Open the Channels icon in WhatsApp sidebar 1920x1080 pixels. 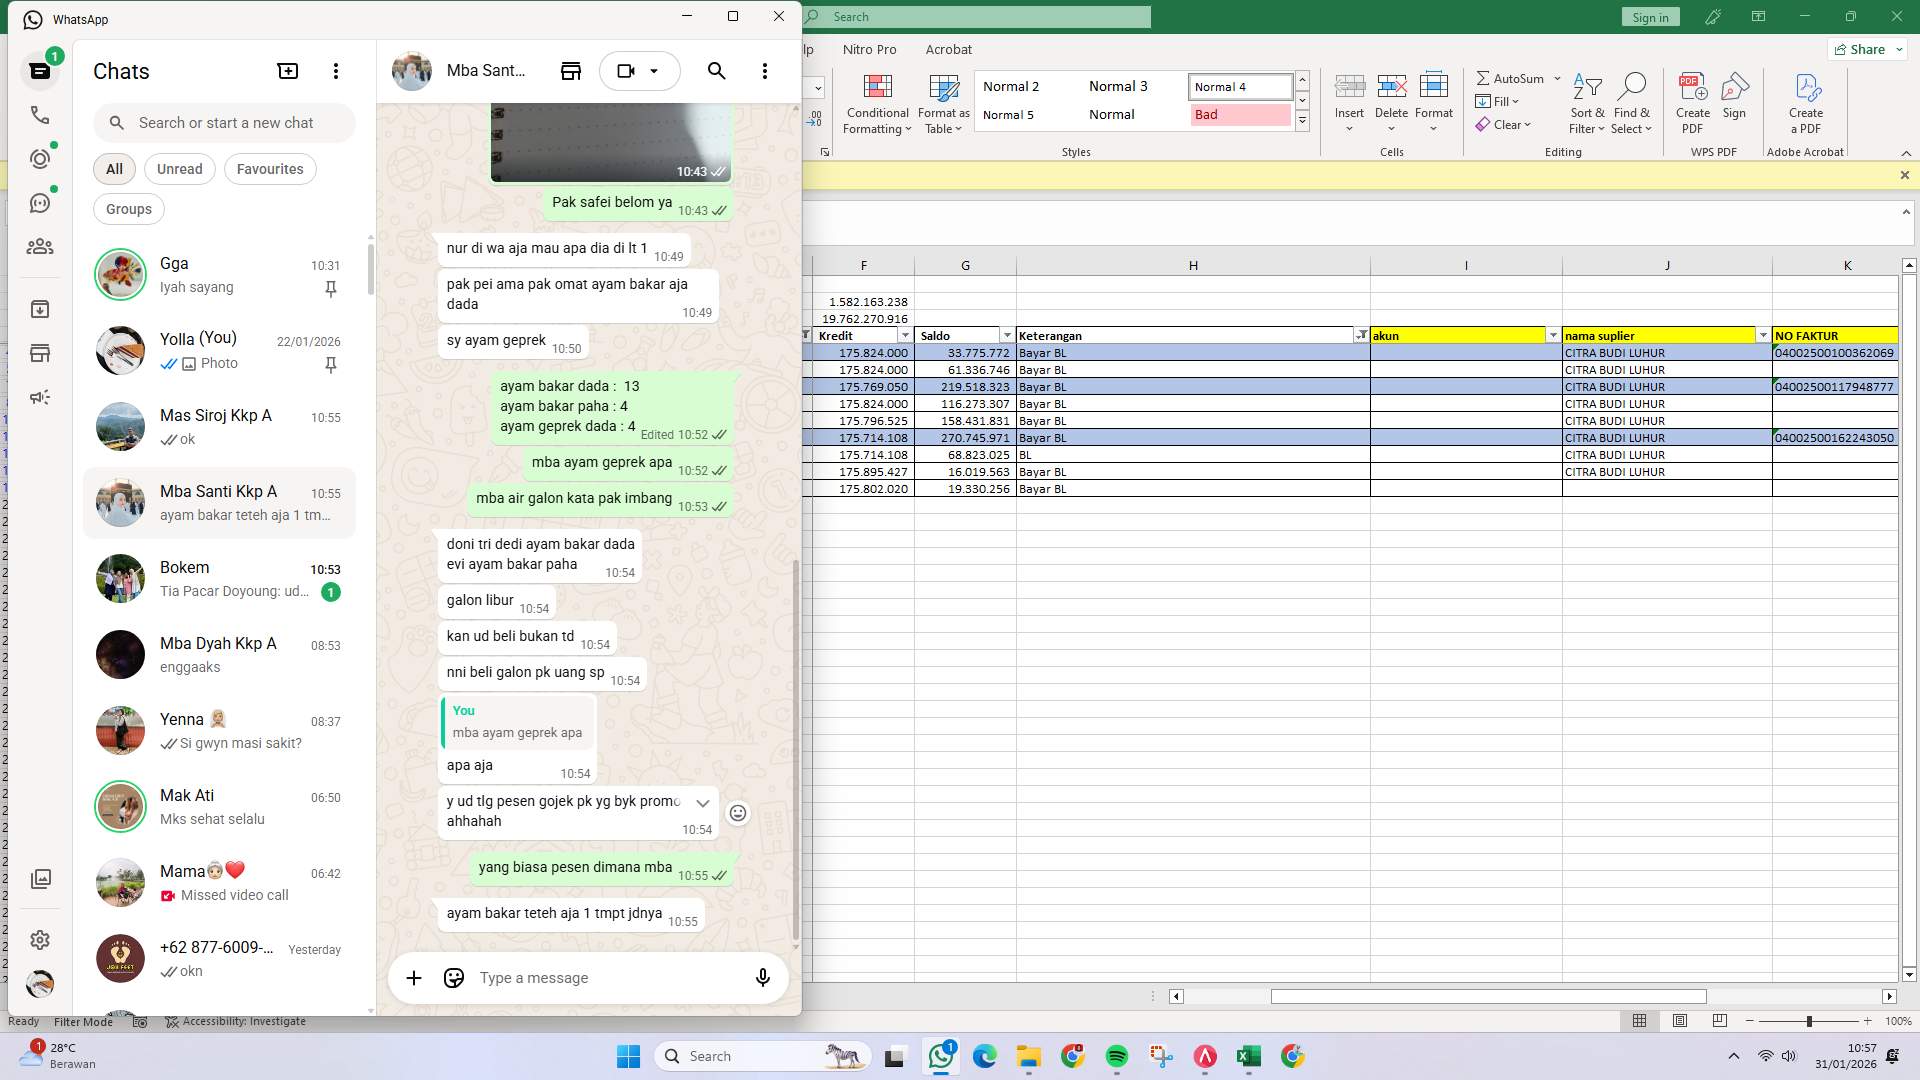(40, 202)
